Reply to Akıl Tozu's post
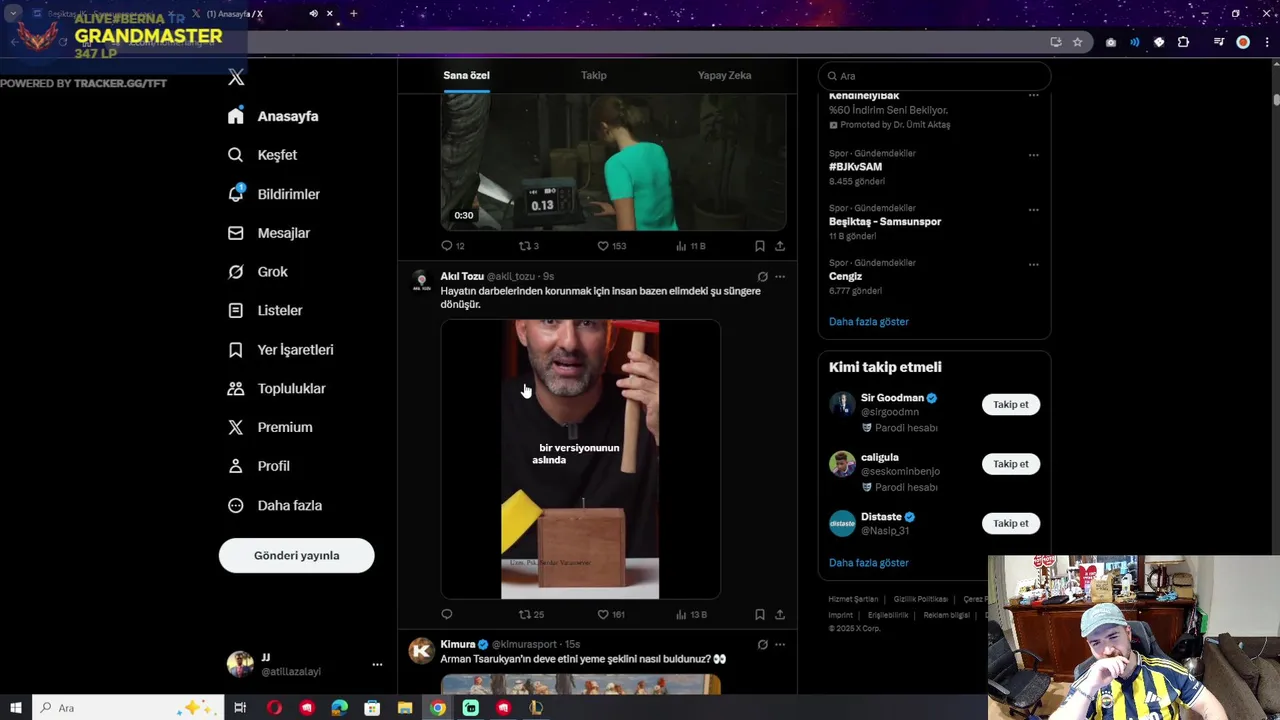This screenshot has width=1280, height=720. 447,614
